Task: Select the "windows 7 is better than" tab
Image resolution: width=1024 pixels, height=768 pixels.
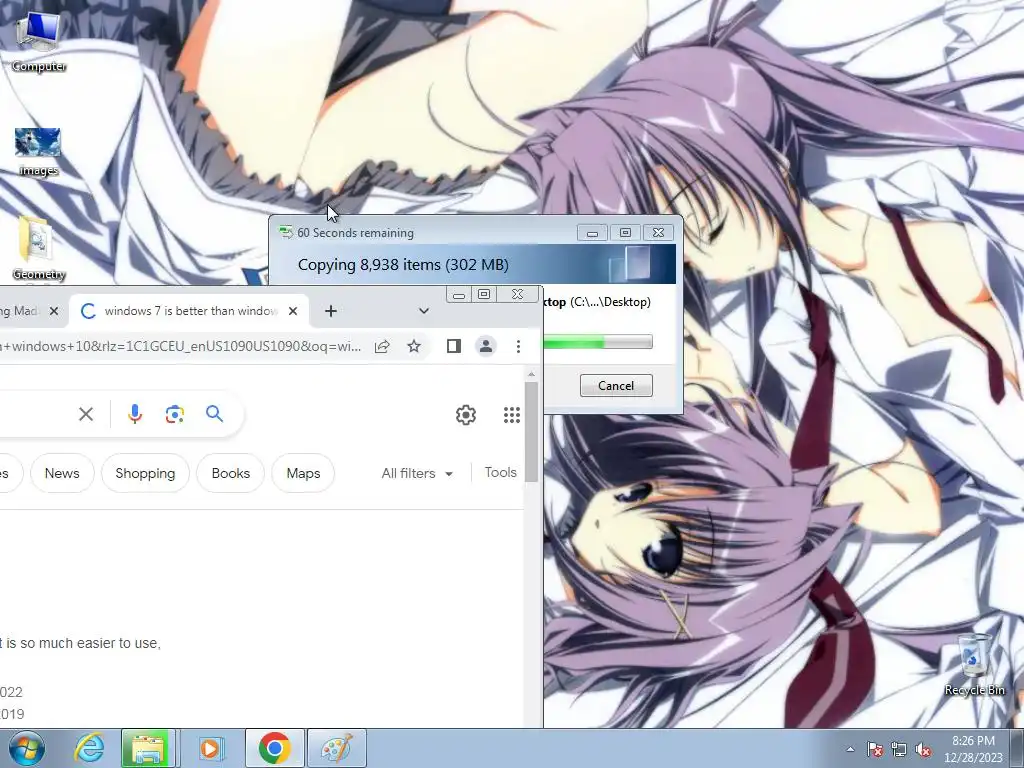Action: (x=189, y=311)
